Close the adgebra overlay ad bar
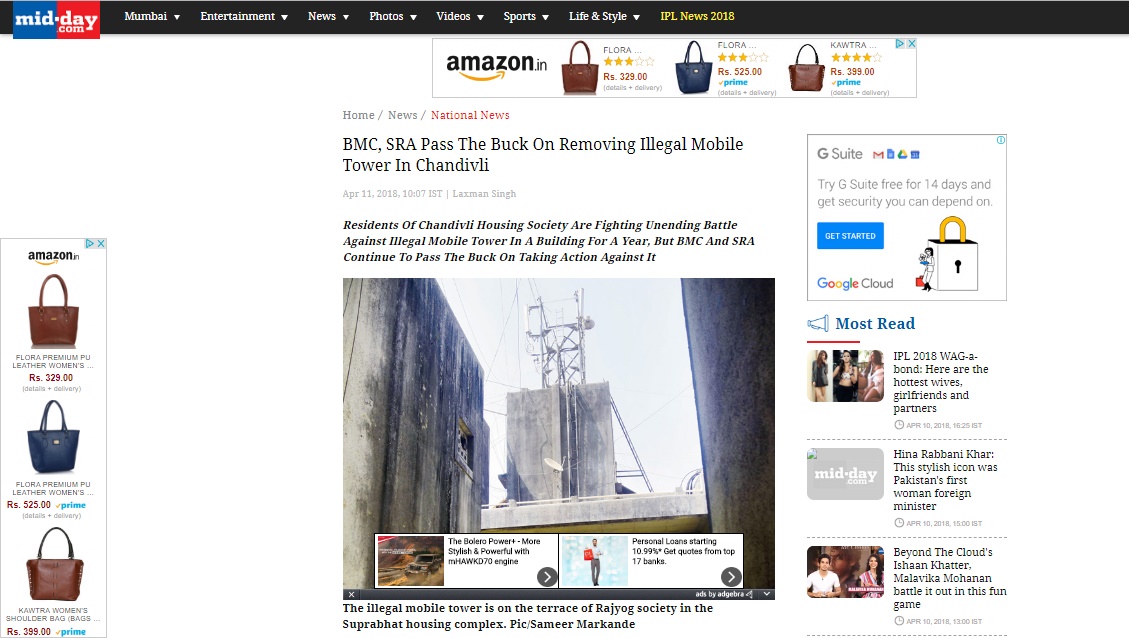1129x638 pixels. point(351,594)
